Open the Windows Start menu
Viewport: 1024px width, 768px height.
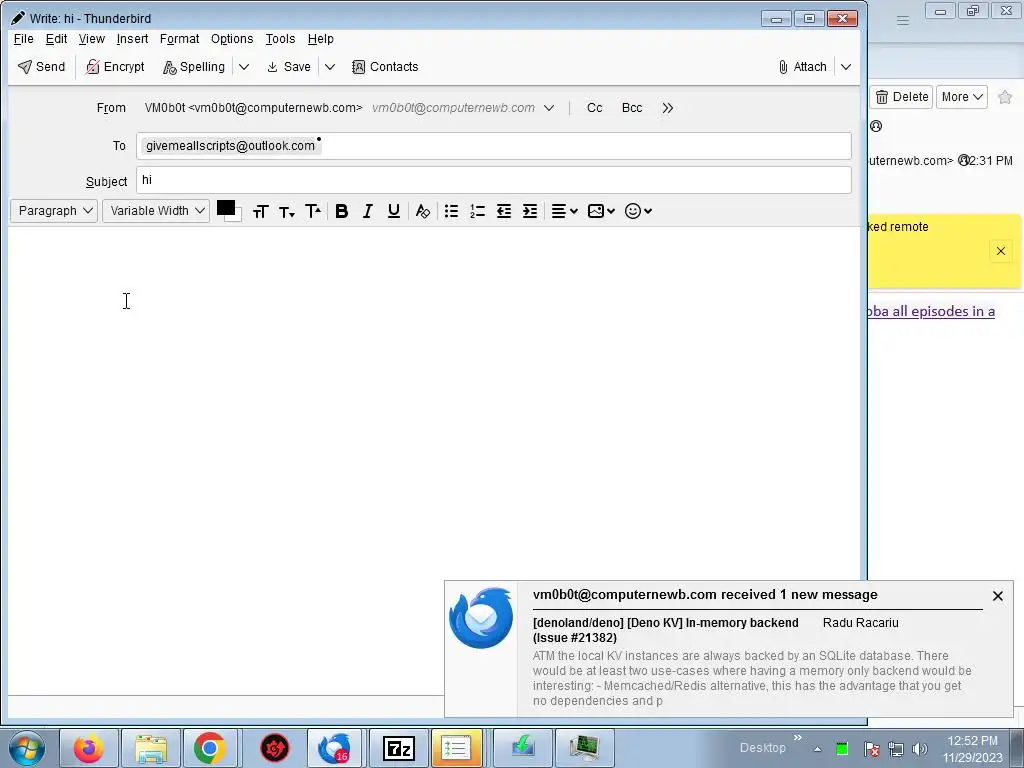(x=27, y=748)
